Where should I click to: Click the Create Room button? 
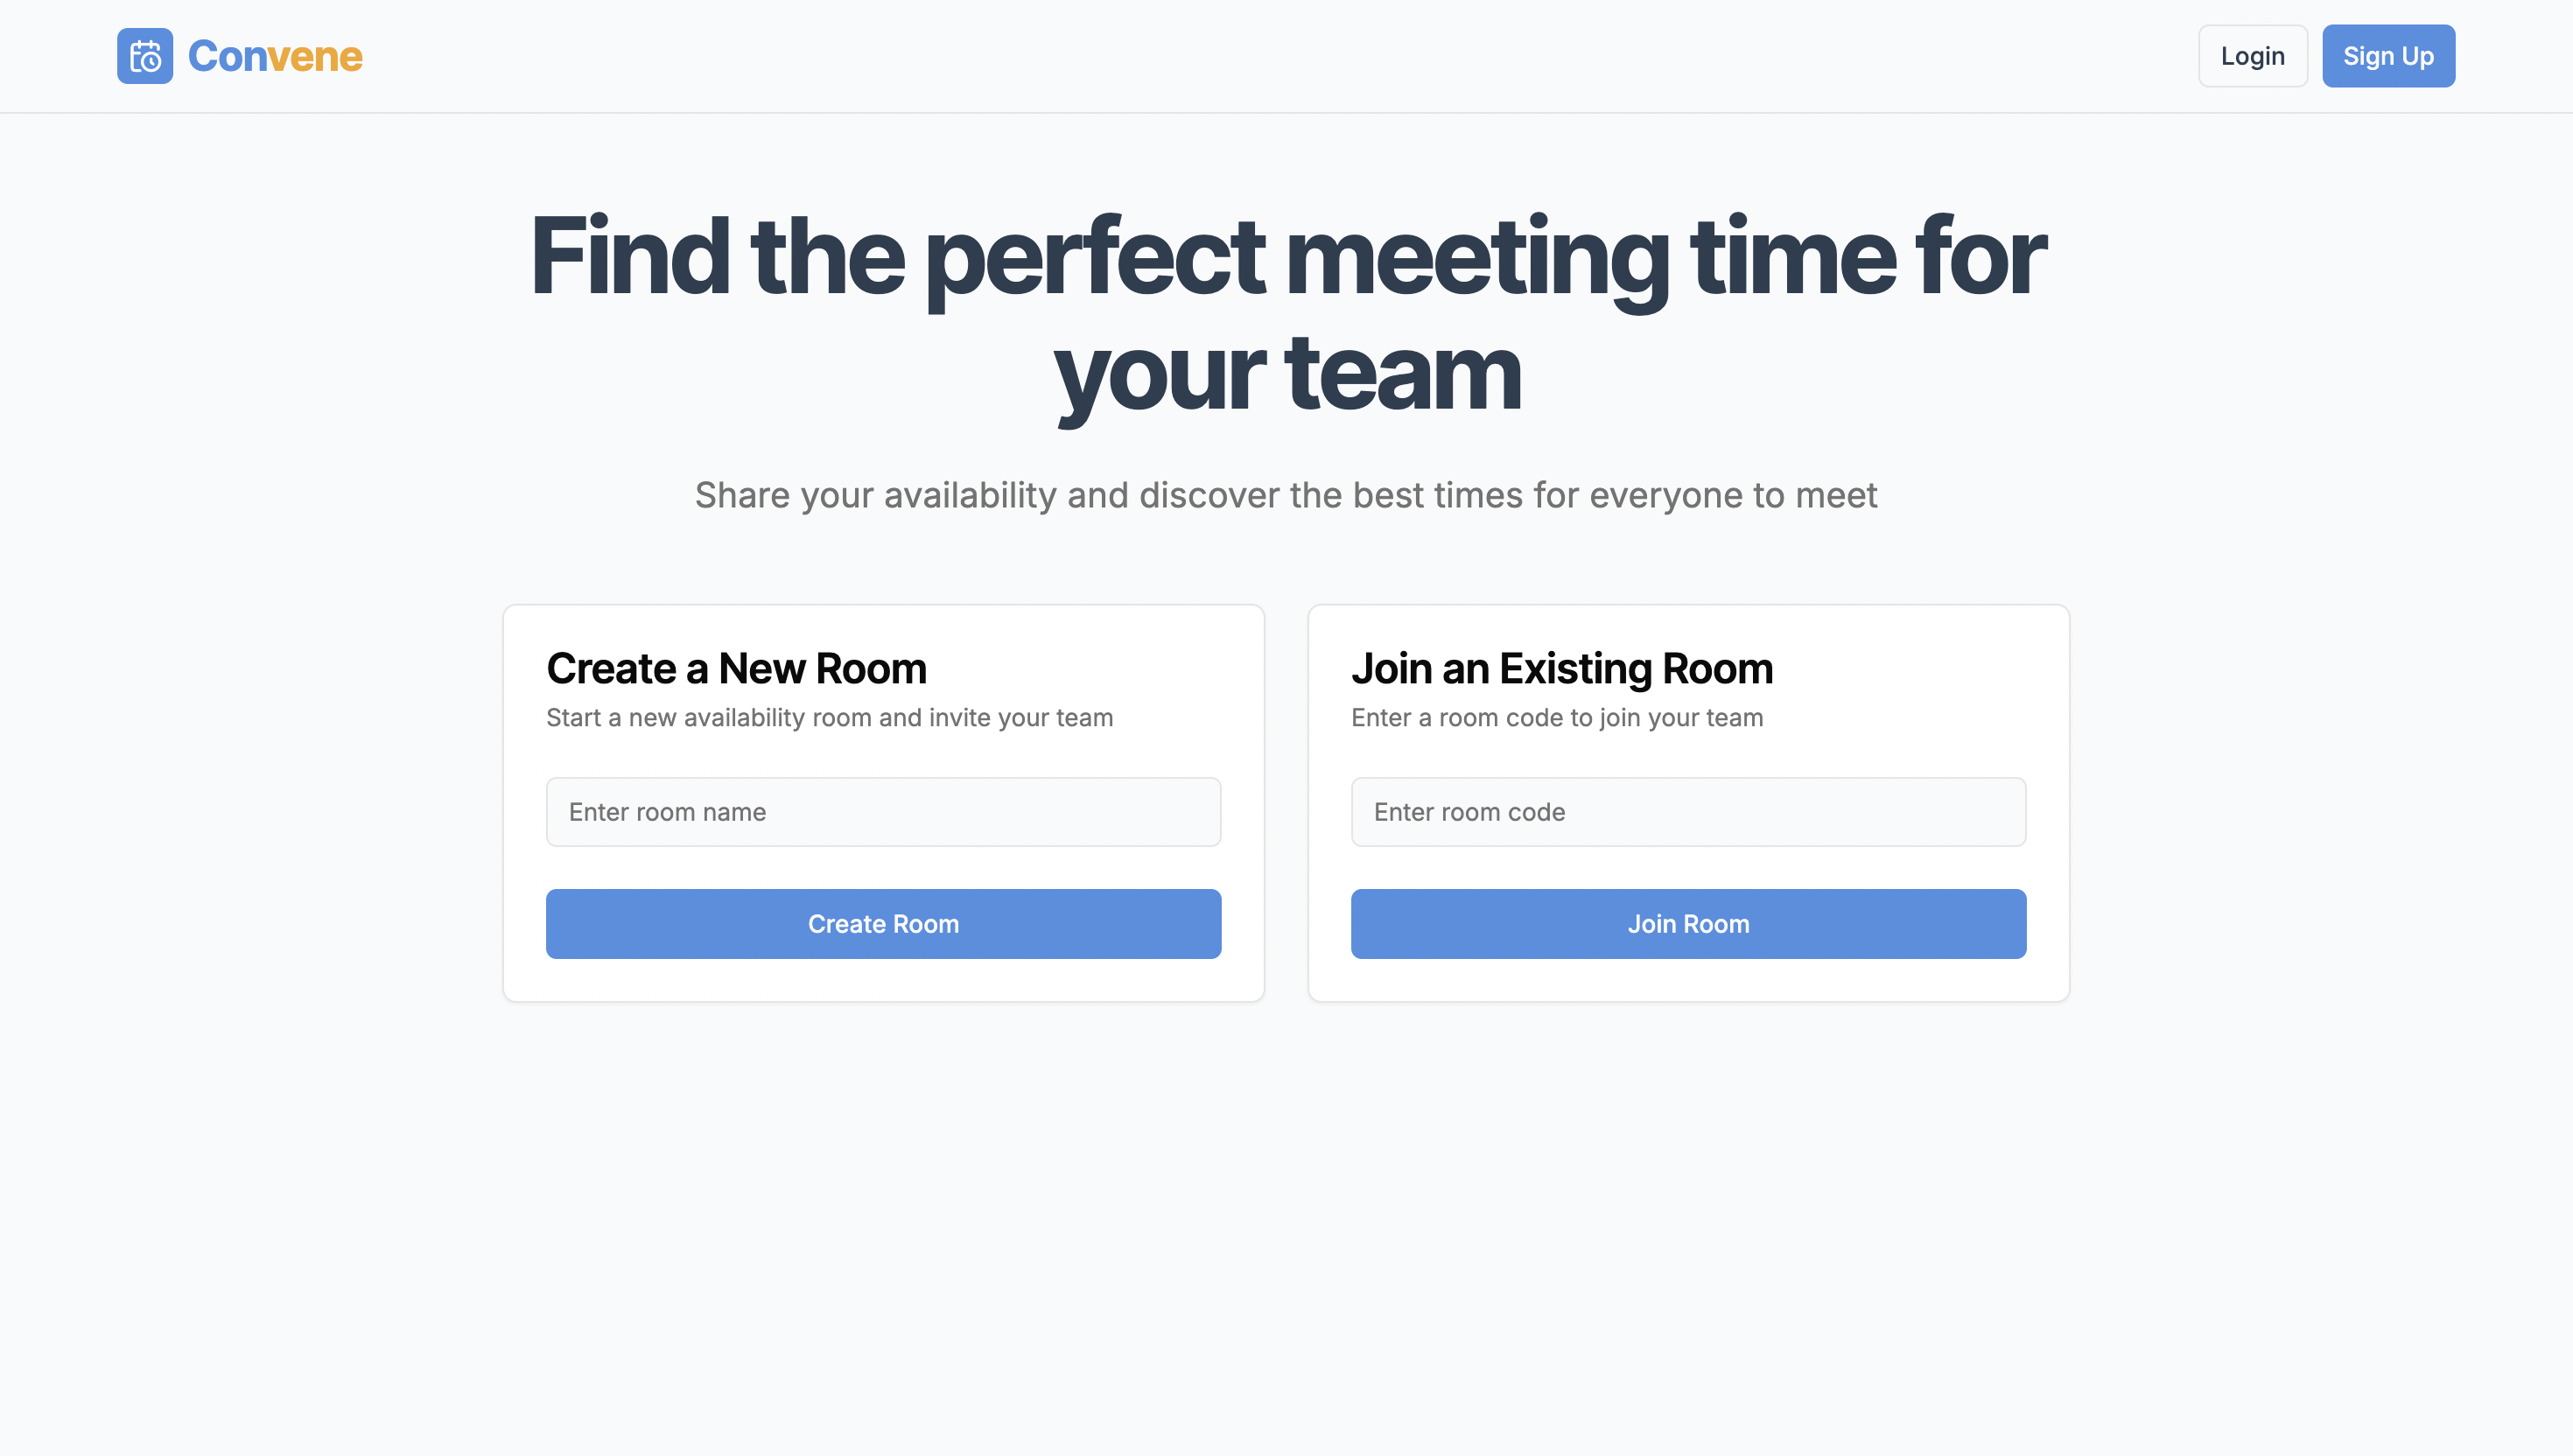click(x=883, y=924)
